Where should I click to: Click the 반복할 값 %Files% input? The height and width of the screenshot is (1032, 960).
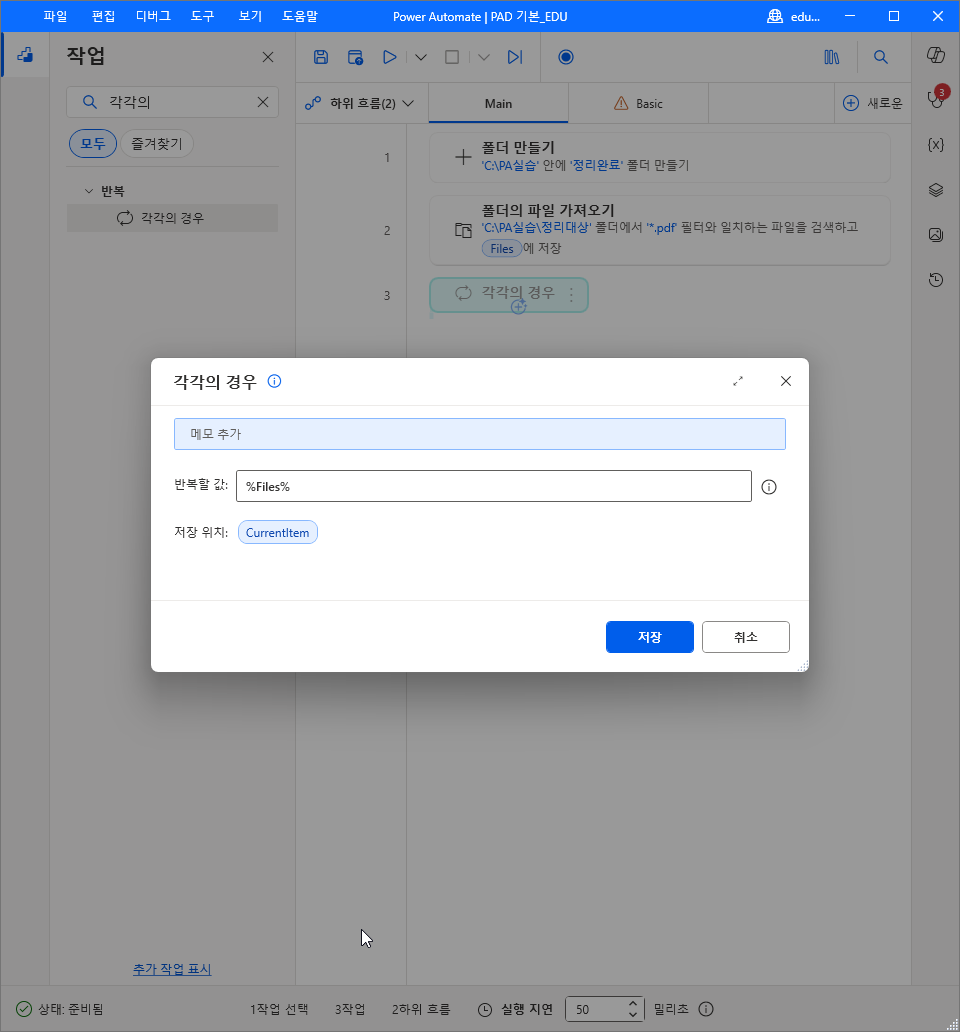pyautogui.click(x=493, y=486)
